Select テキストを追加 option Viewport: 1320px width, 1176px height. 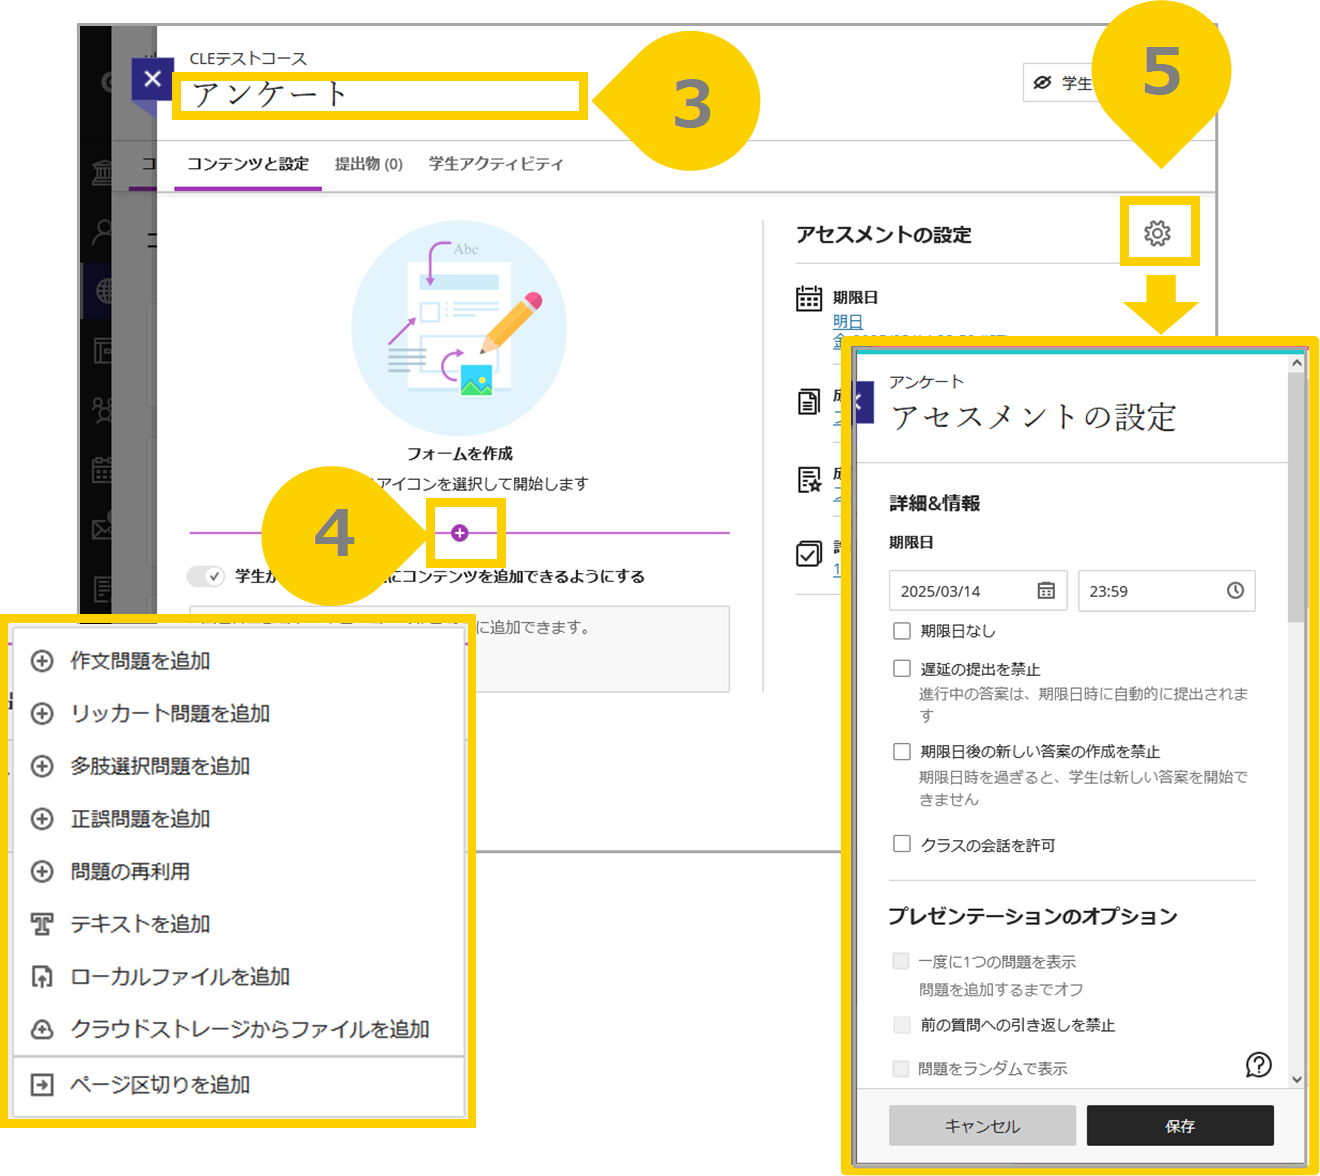(x=238, y=924)
